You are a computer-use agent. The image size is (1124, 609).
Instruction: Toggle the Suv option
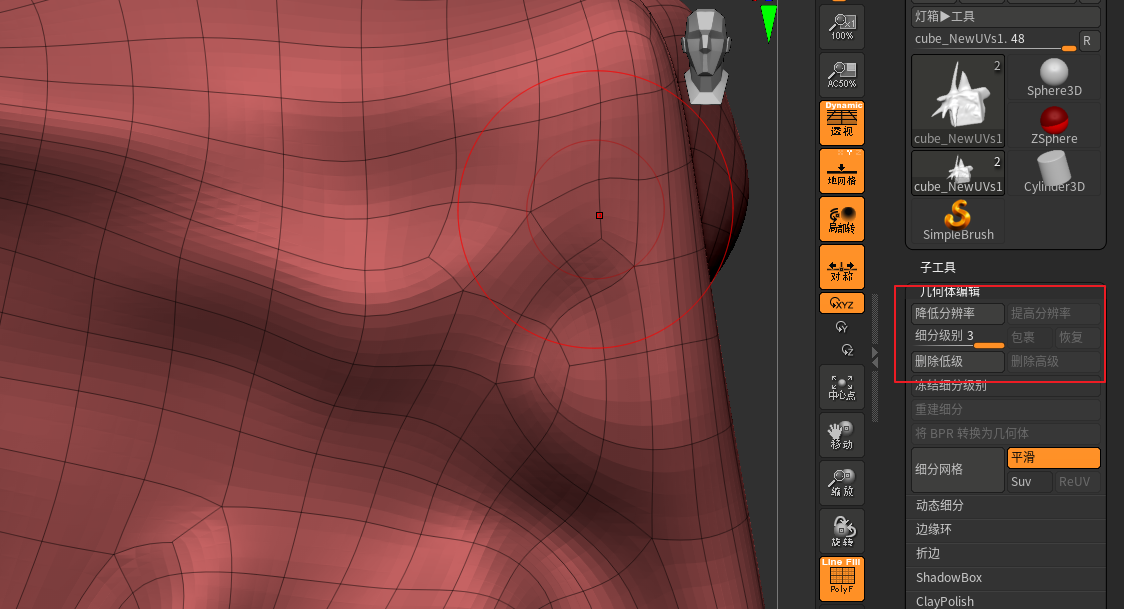click(1029, 481)
